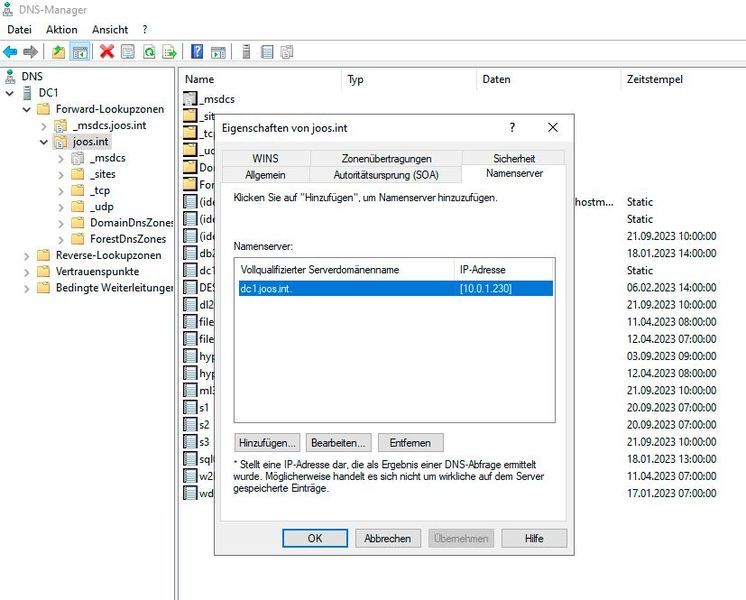746x600 pixels.
Task: Click the DC1 server icon in tree
Action: point(28,92)
